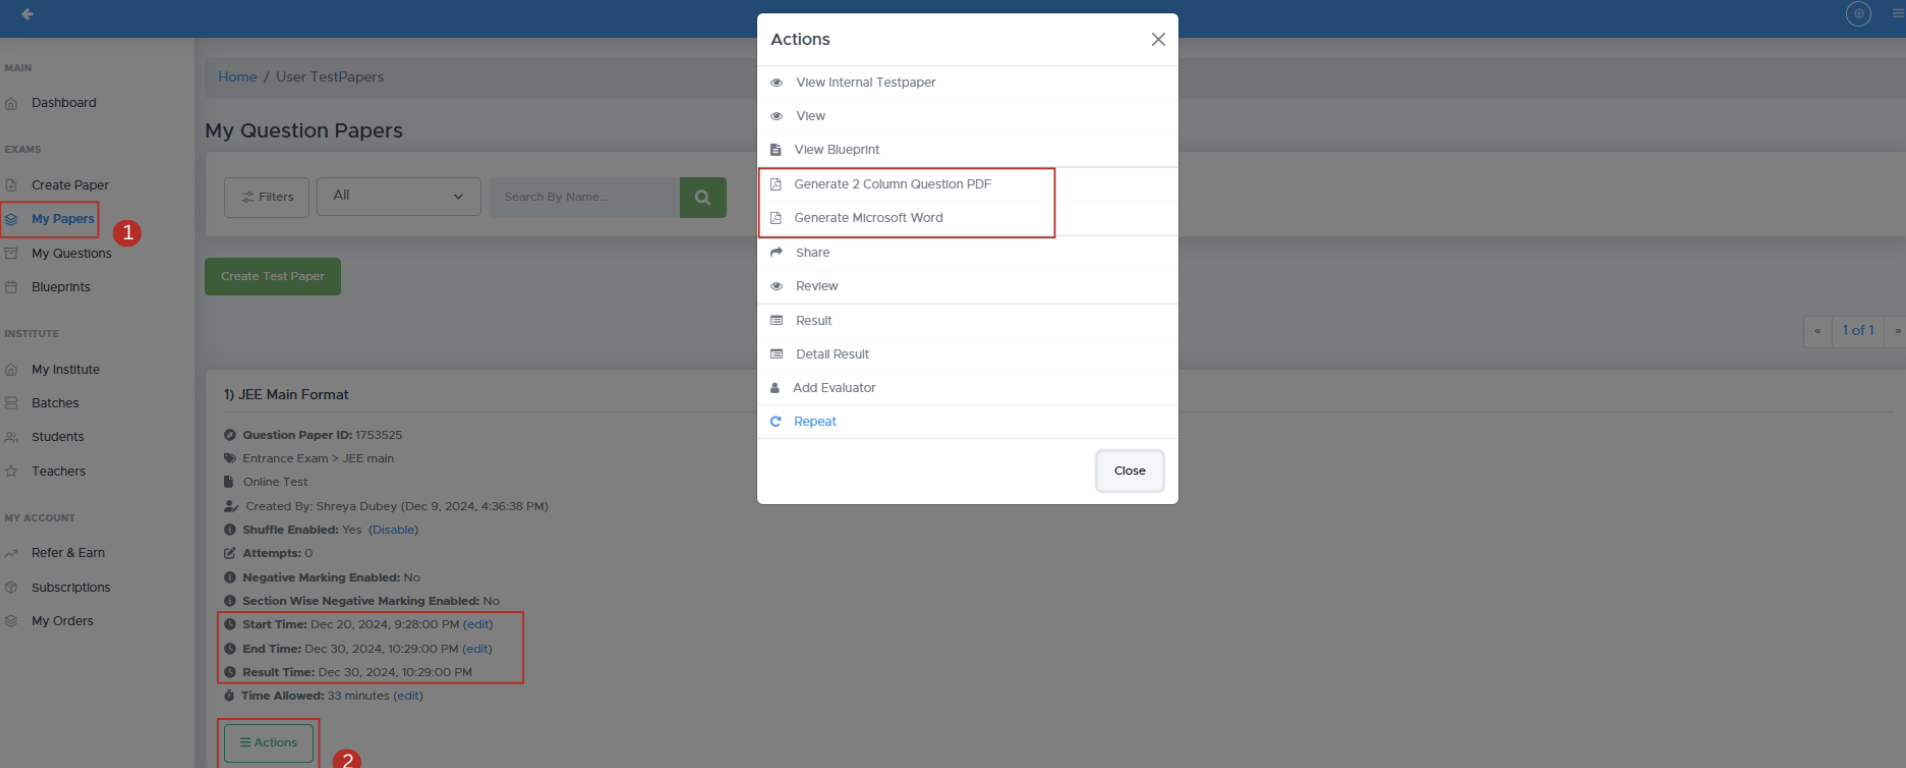Viewport: 1906px width, 768px height.
Task: Open the hamburger menu at top right
Action: pyautogui.click(x=1897, y=14)
